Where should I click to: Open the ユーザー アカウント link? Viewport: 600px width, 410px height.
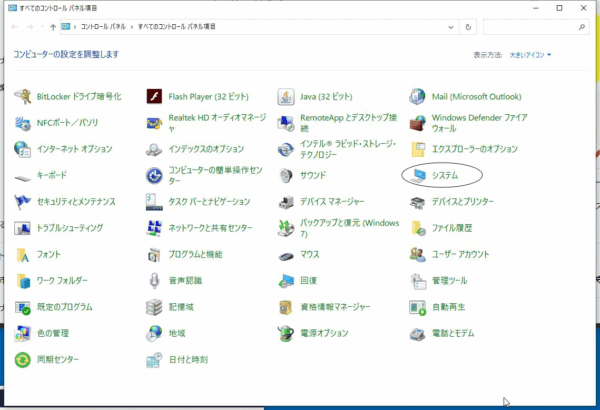point(460,254)
